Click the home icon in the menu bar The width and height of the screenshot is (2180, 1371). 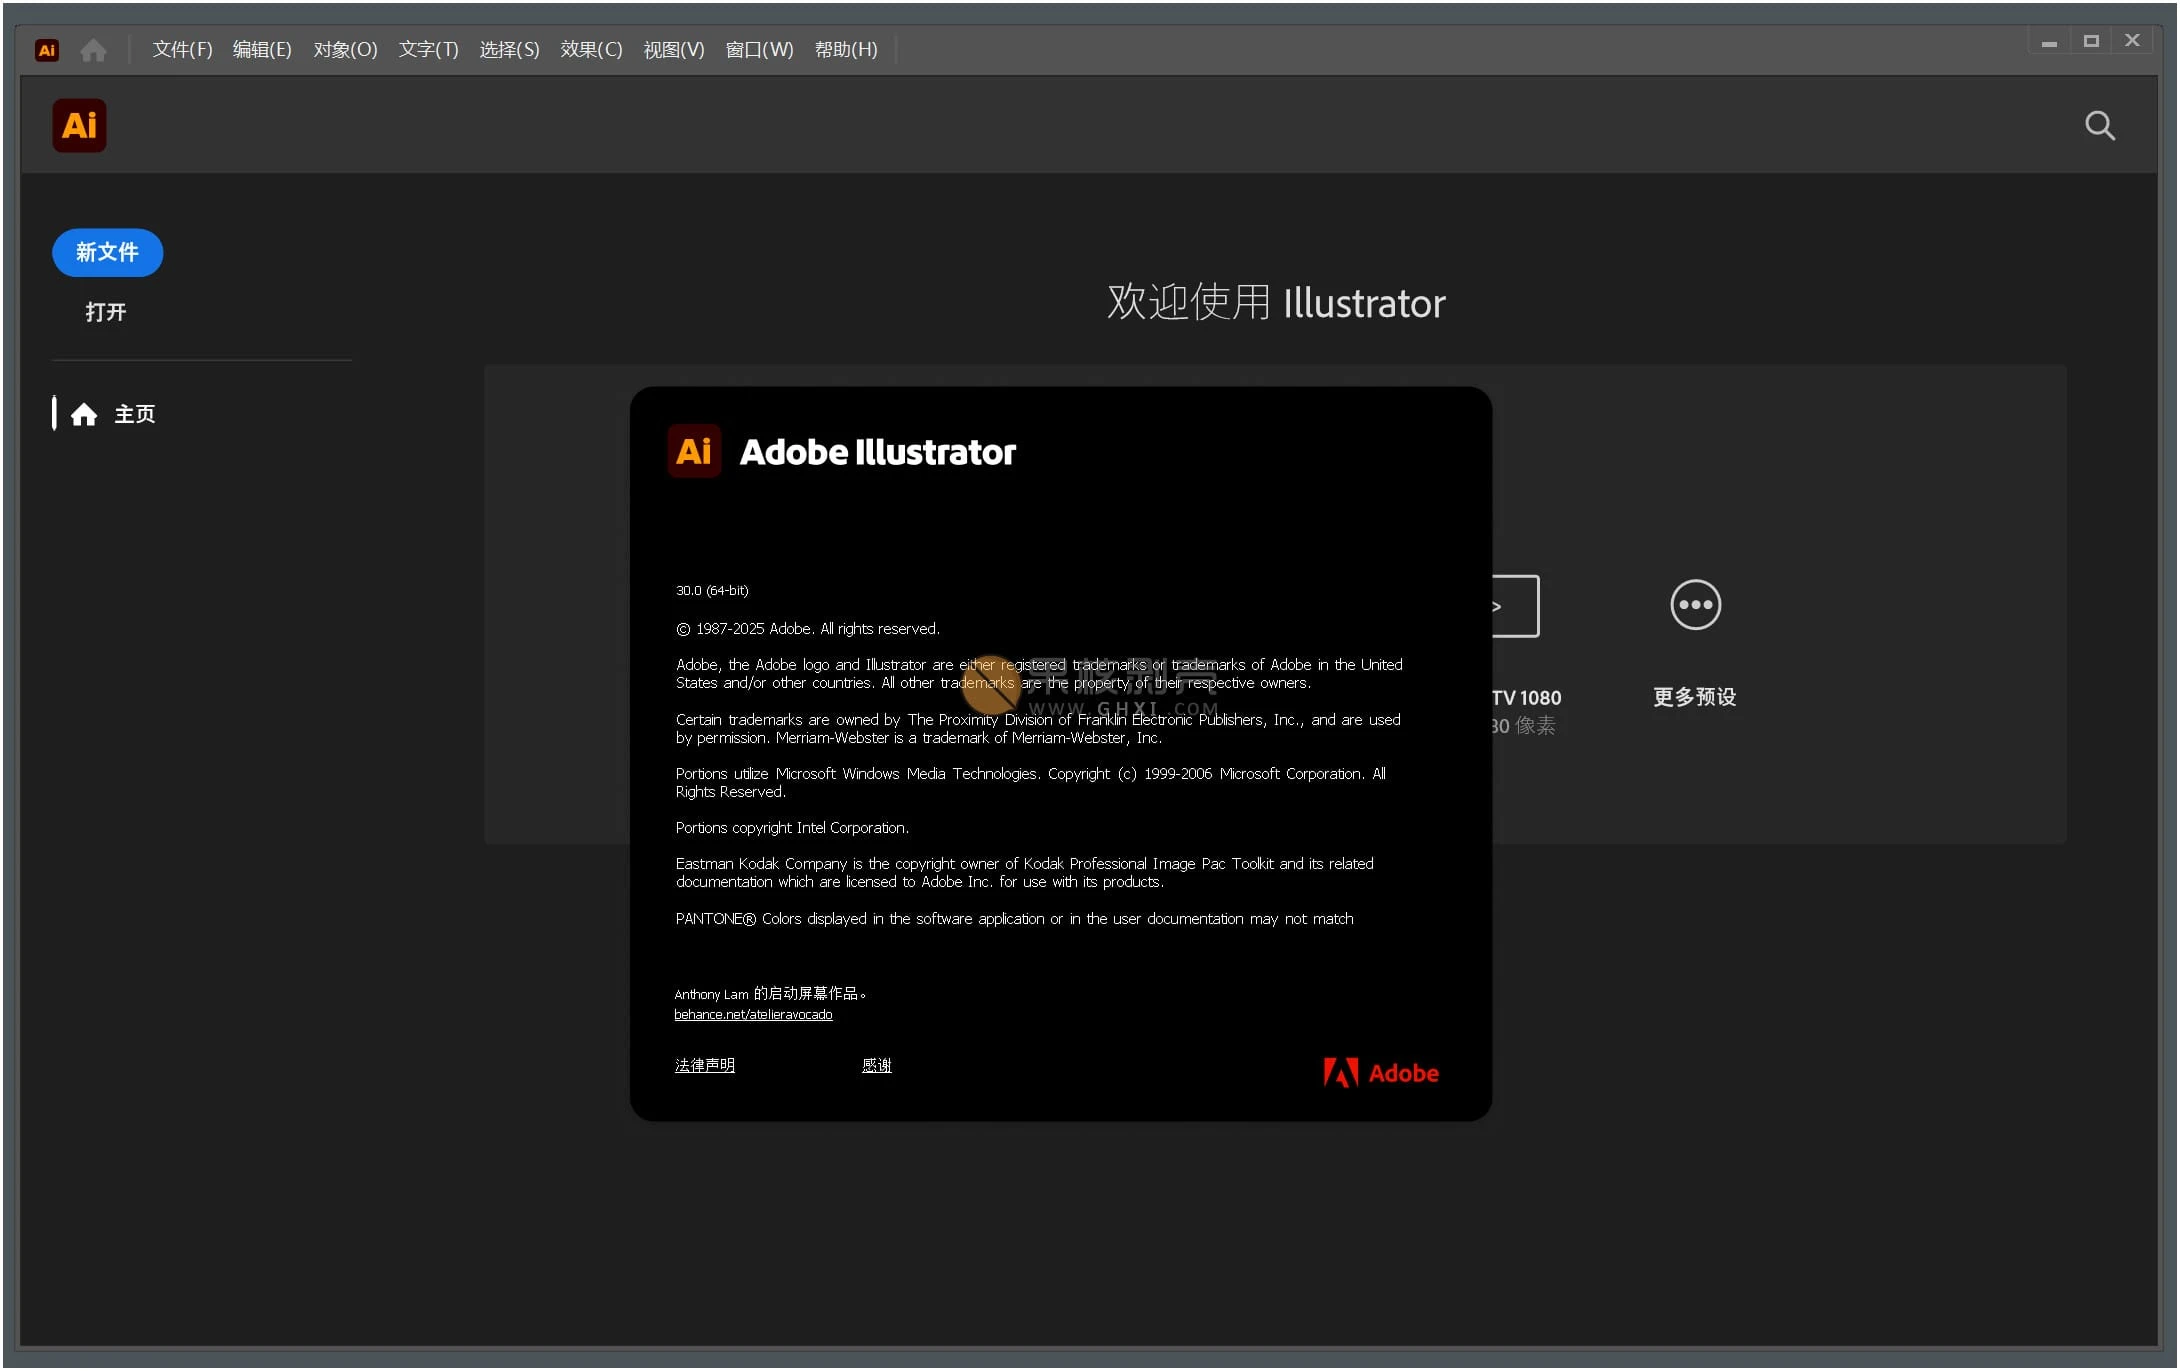click(x=93, y=50)
